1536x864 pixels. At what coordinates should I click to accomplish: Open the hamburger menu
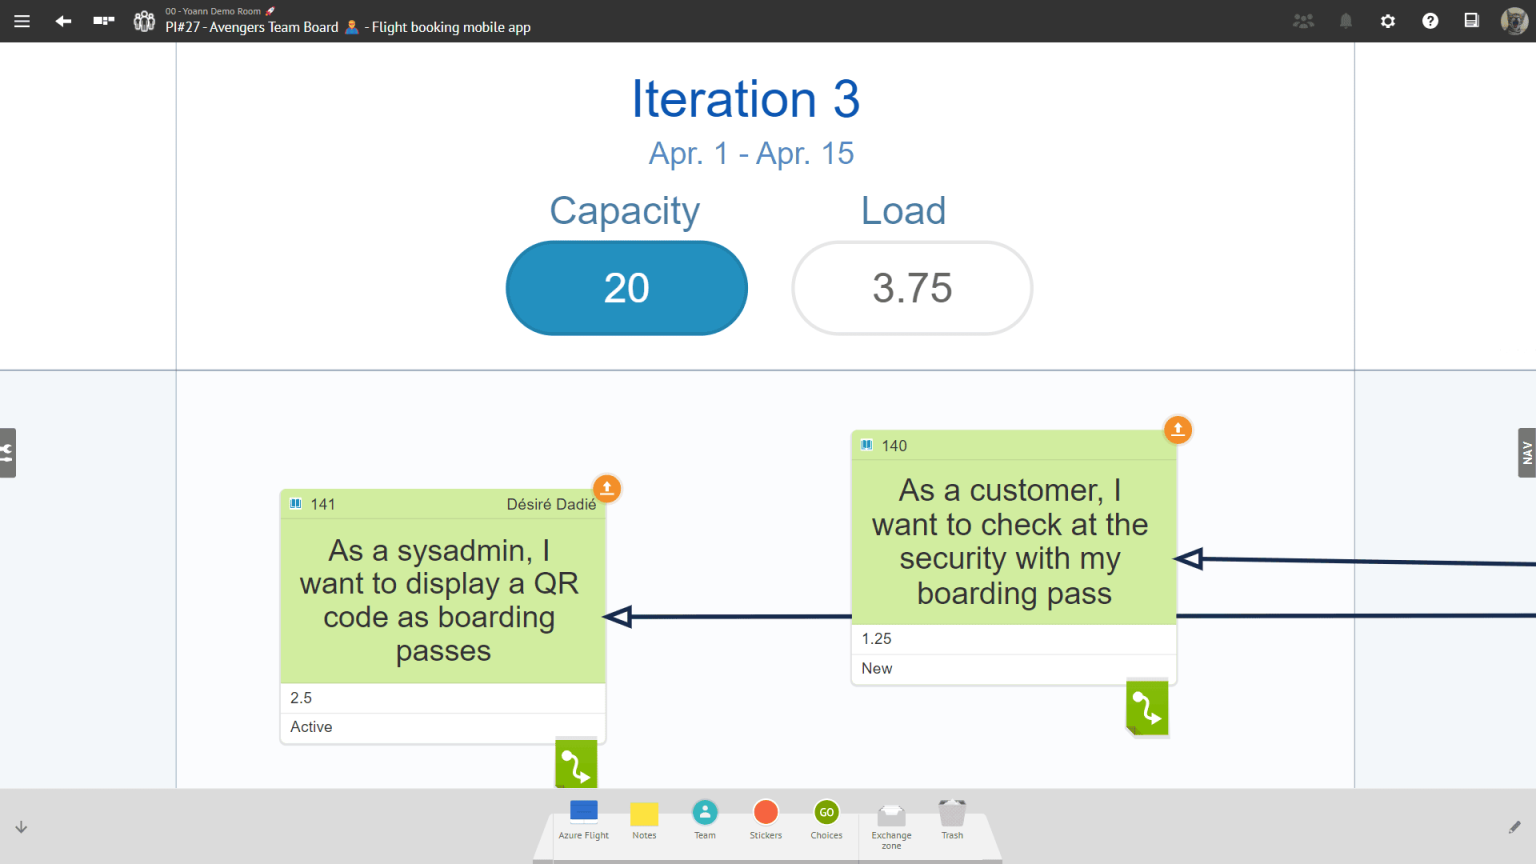[x=21, y=20]
